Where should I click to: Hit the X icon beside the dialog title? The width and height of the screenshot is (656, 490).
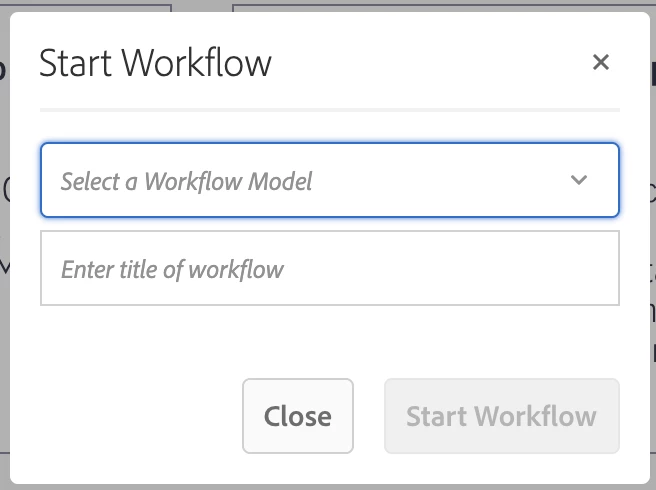click(x=600, y=63)
